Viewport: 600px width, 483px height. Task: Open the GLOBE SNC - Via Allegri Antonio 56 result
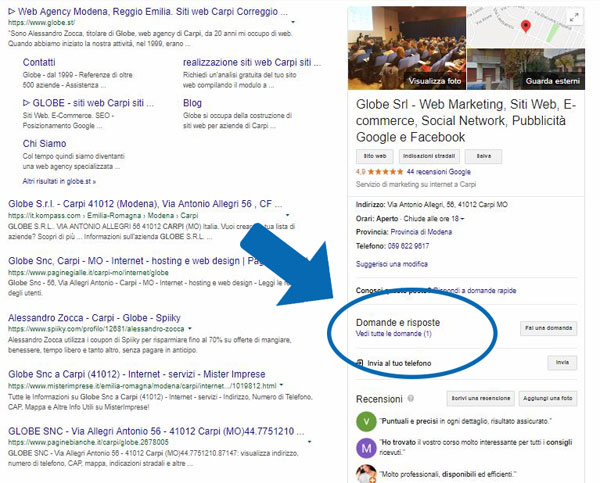[x=156, y=431]
